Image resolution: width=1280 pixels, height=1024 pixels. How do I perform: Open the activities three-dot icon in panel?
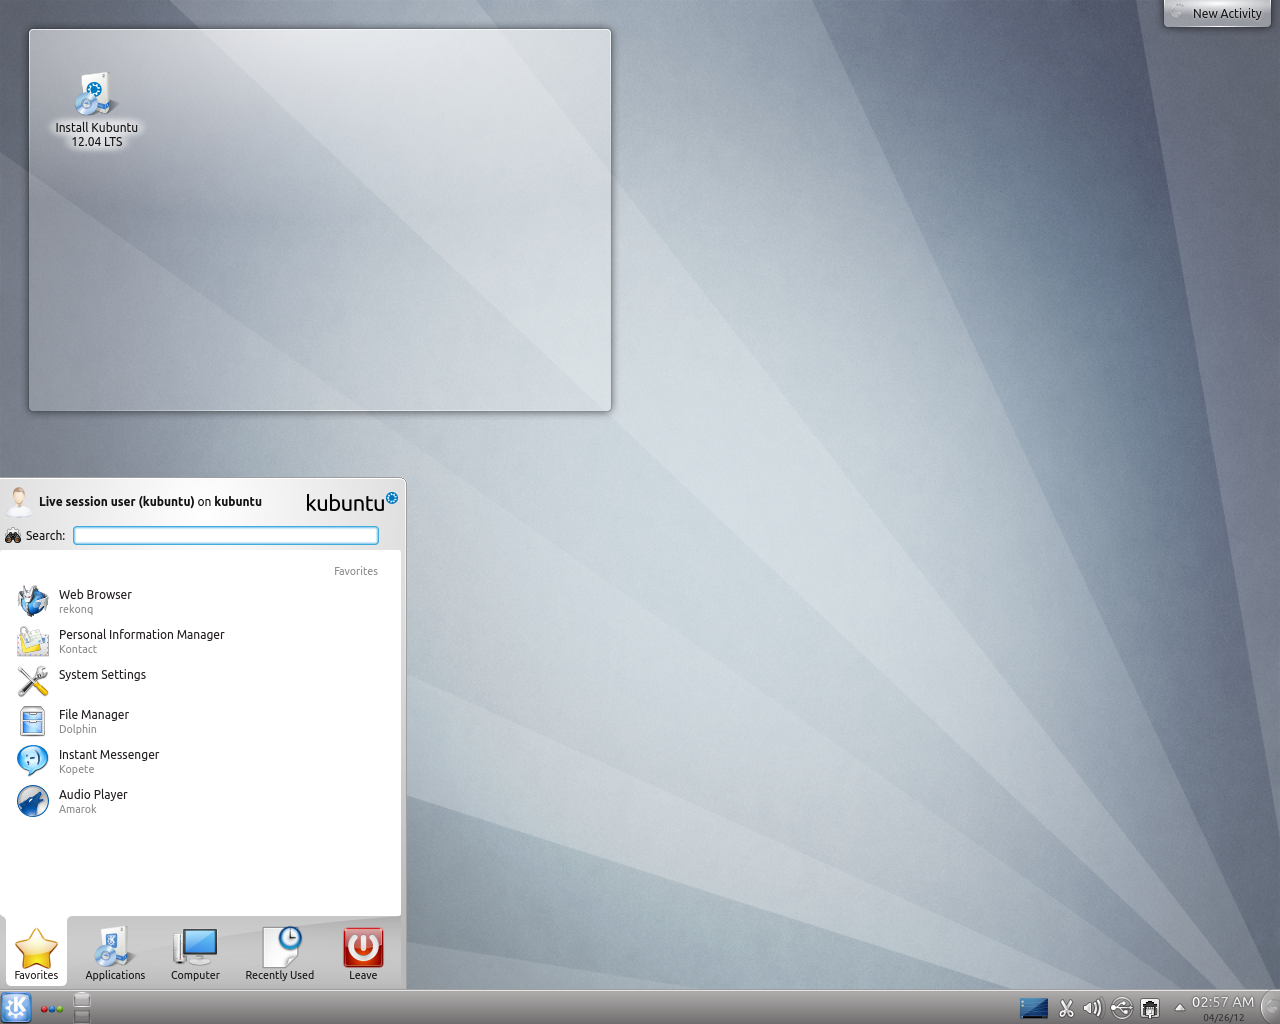52,1009
